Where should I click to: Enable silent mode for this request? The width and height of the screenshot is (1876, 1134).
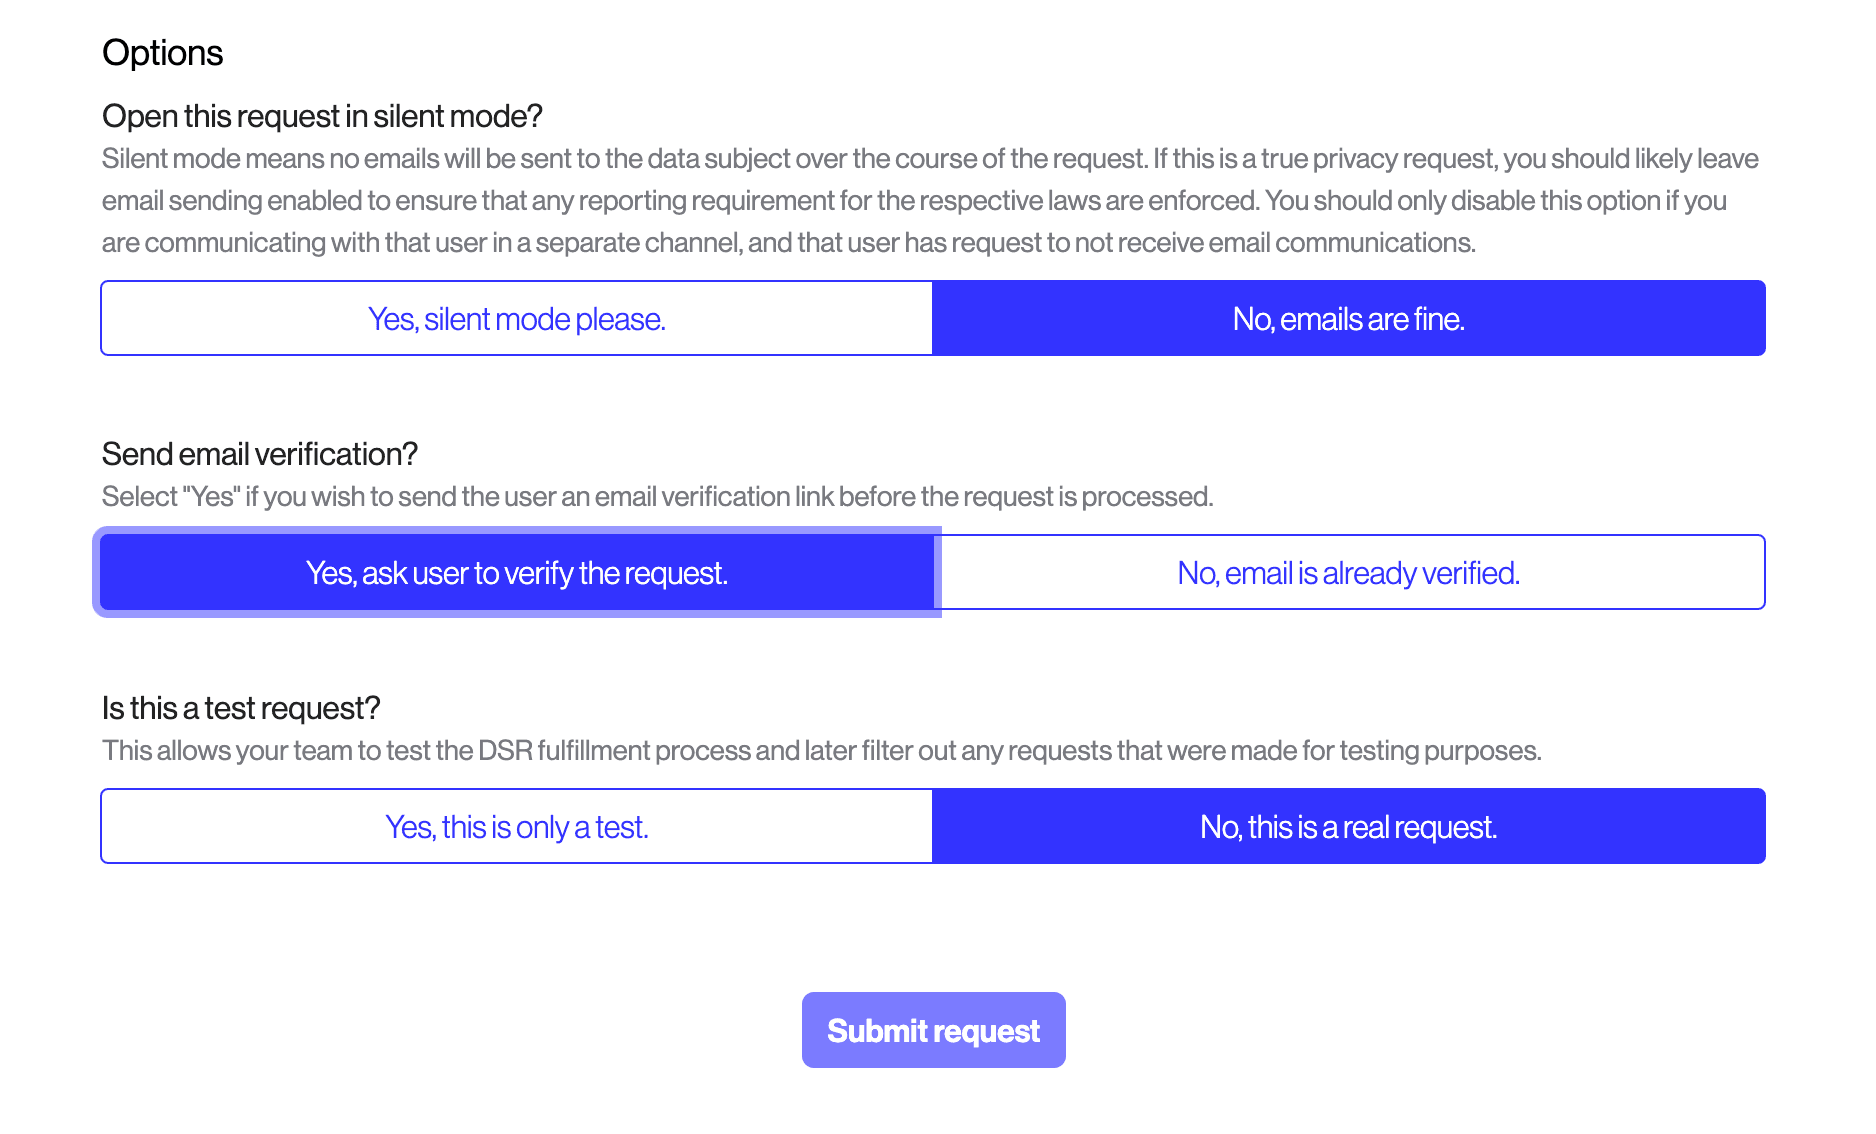click(516, 318)
